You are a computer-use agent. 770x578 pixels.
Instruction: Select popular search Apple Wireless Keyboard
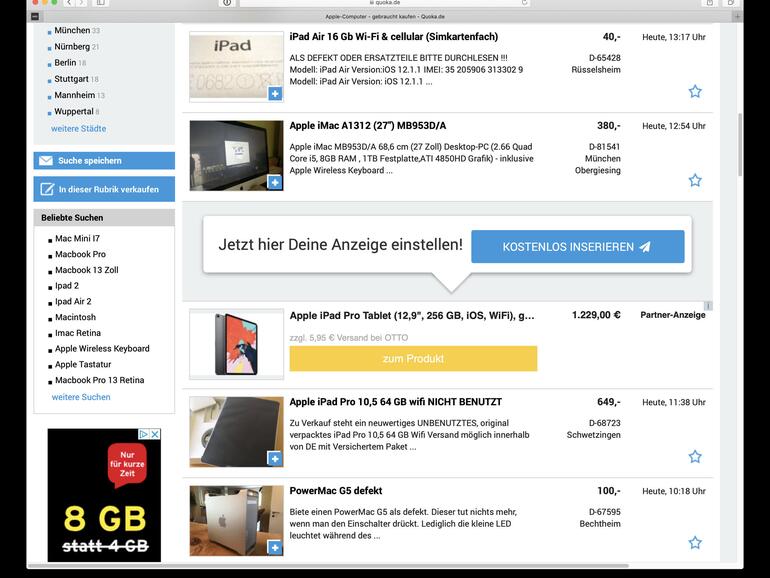coord(102,349)
